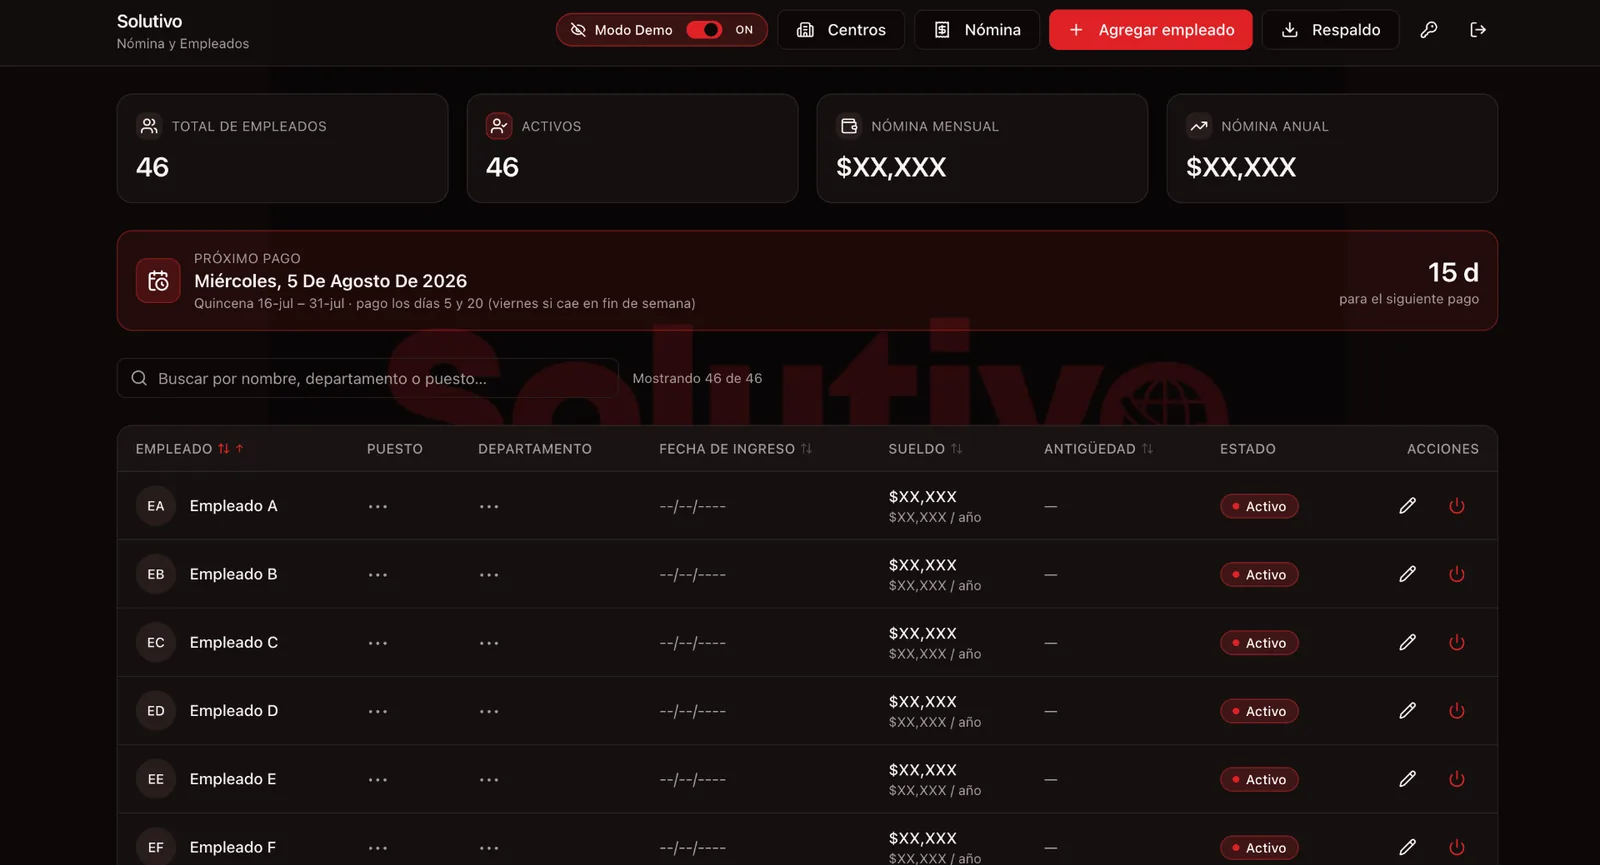
Task: Deactivate Empleado E with the power icon
Action: (x=1457, y=779)
